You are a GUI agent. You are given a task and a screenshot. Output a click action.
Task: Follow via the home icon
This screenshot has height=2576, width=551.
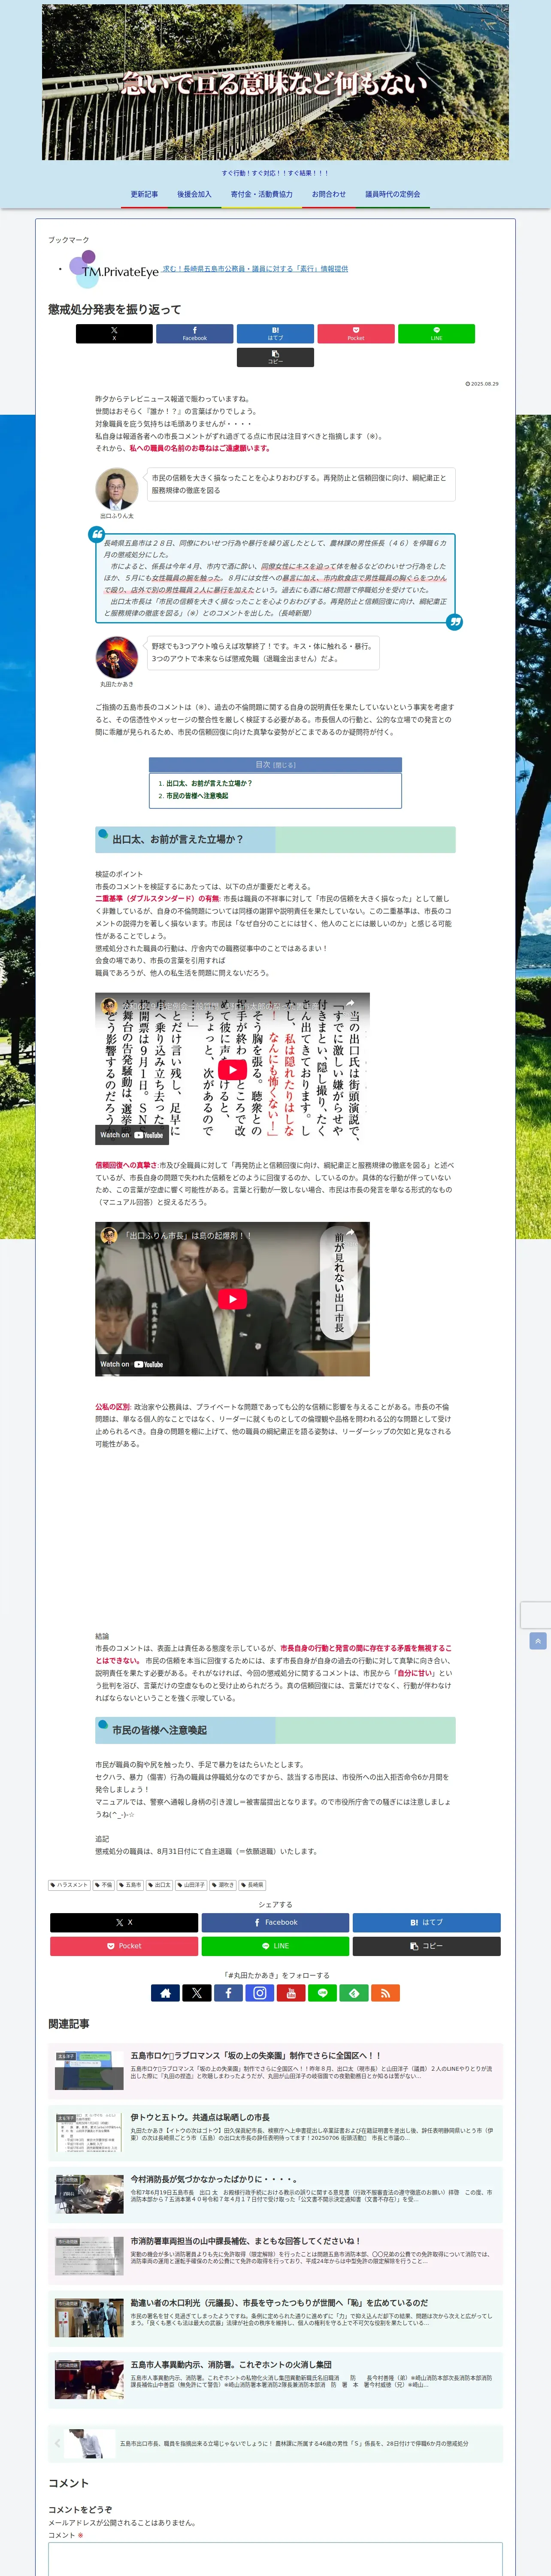[x=165, y=1993]
